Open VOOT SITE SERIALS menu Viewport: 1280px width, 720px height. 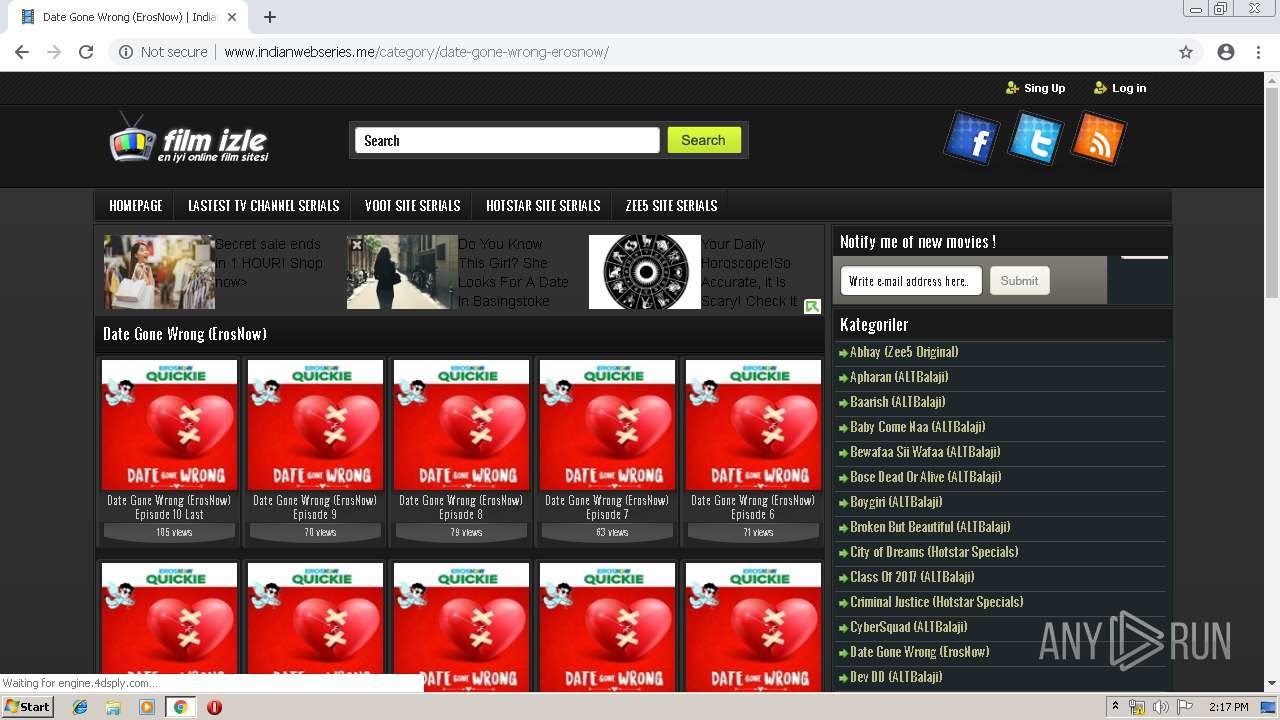[x=412, y=205]
